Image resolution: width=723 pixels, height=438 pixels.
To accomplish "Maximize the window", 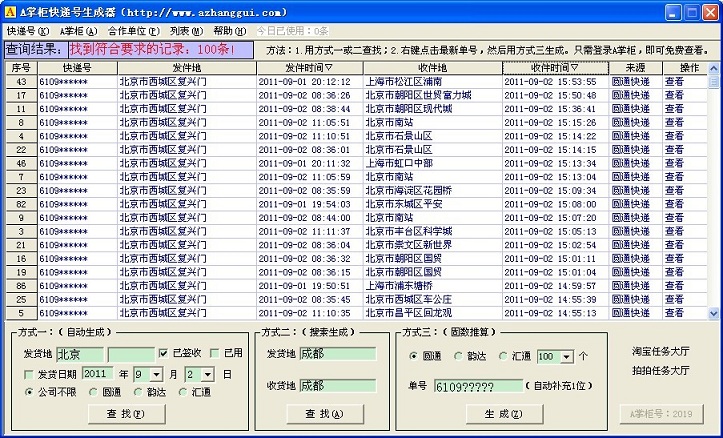I will pyautogui.click(x=692, y=12).
